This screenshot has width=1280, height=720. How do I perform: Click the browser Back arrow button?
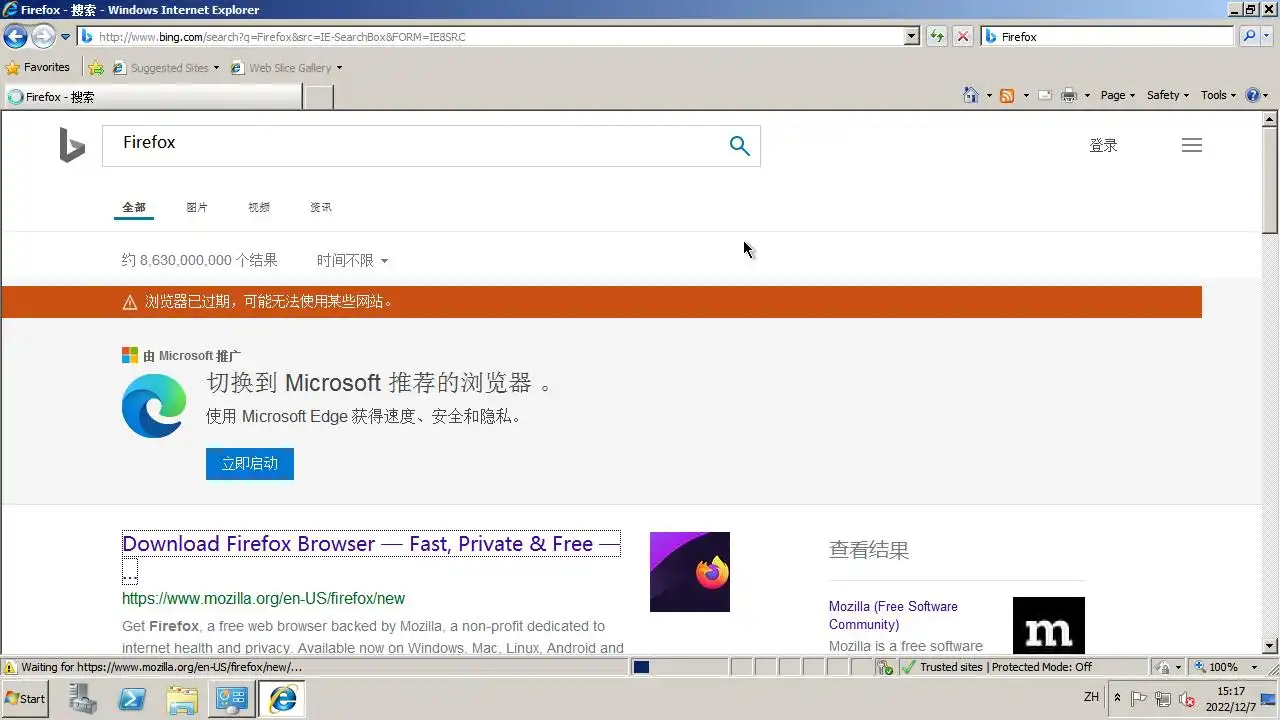[x=15, y=37]
